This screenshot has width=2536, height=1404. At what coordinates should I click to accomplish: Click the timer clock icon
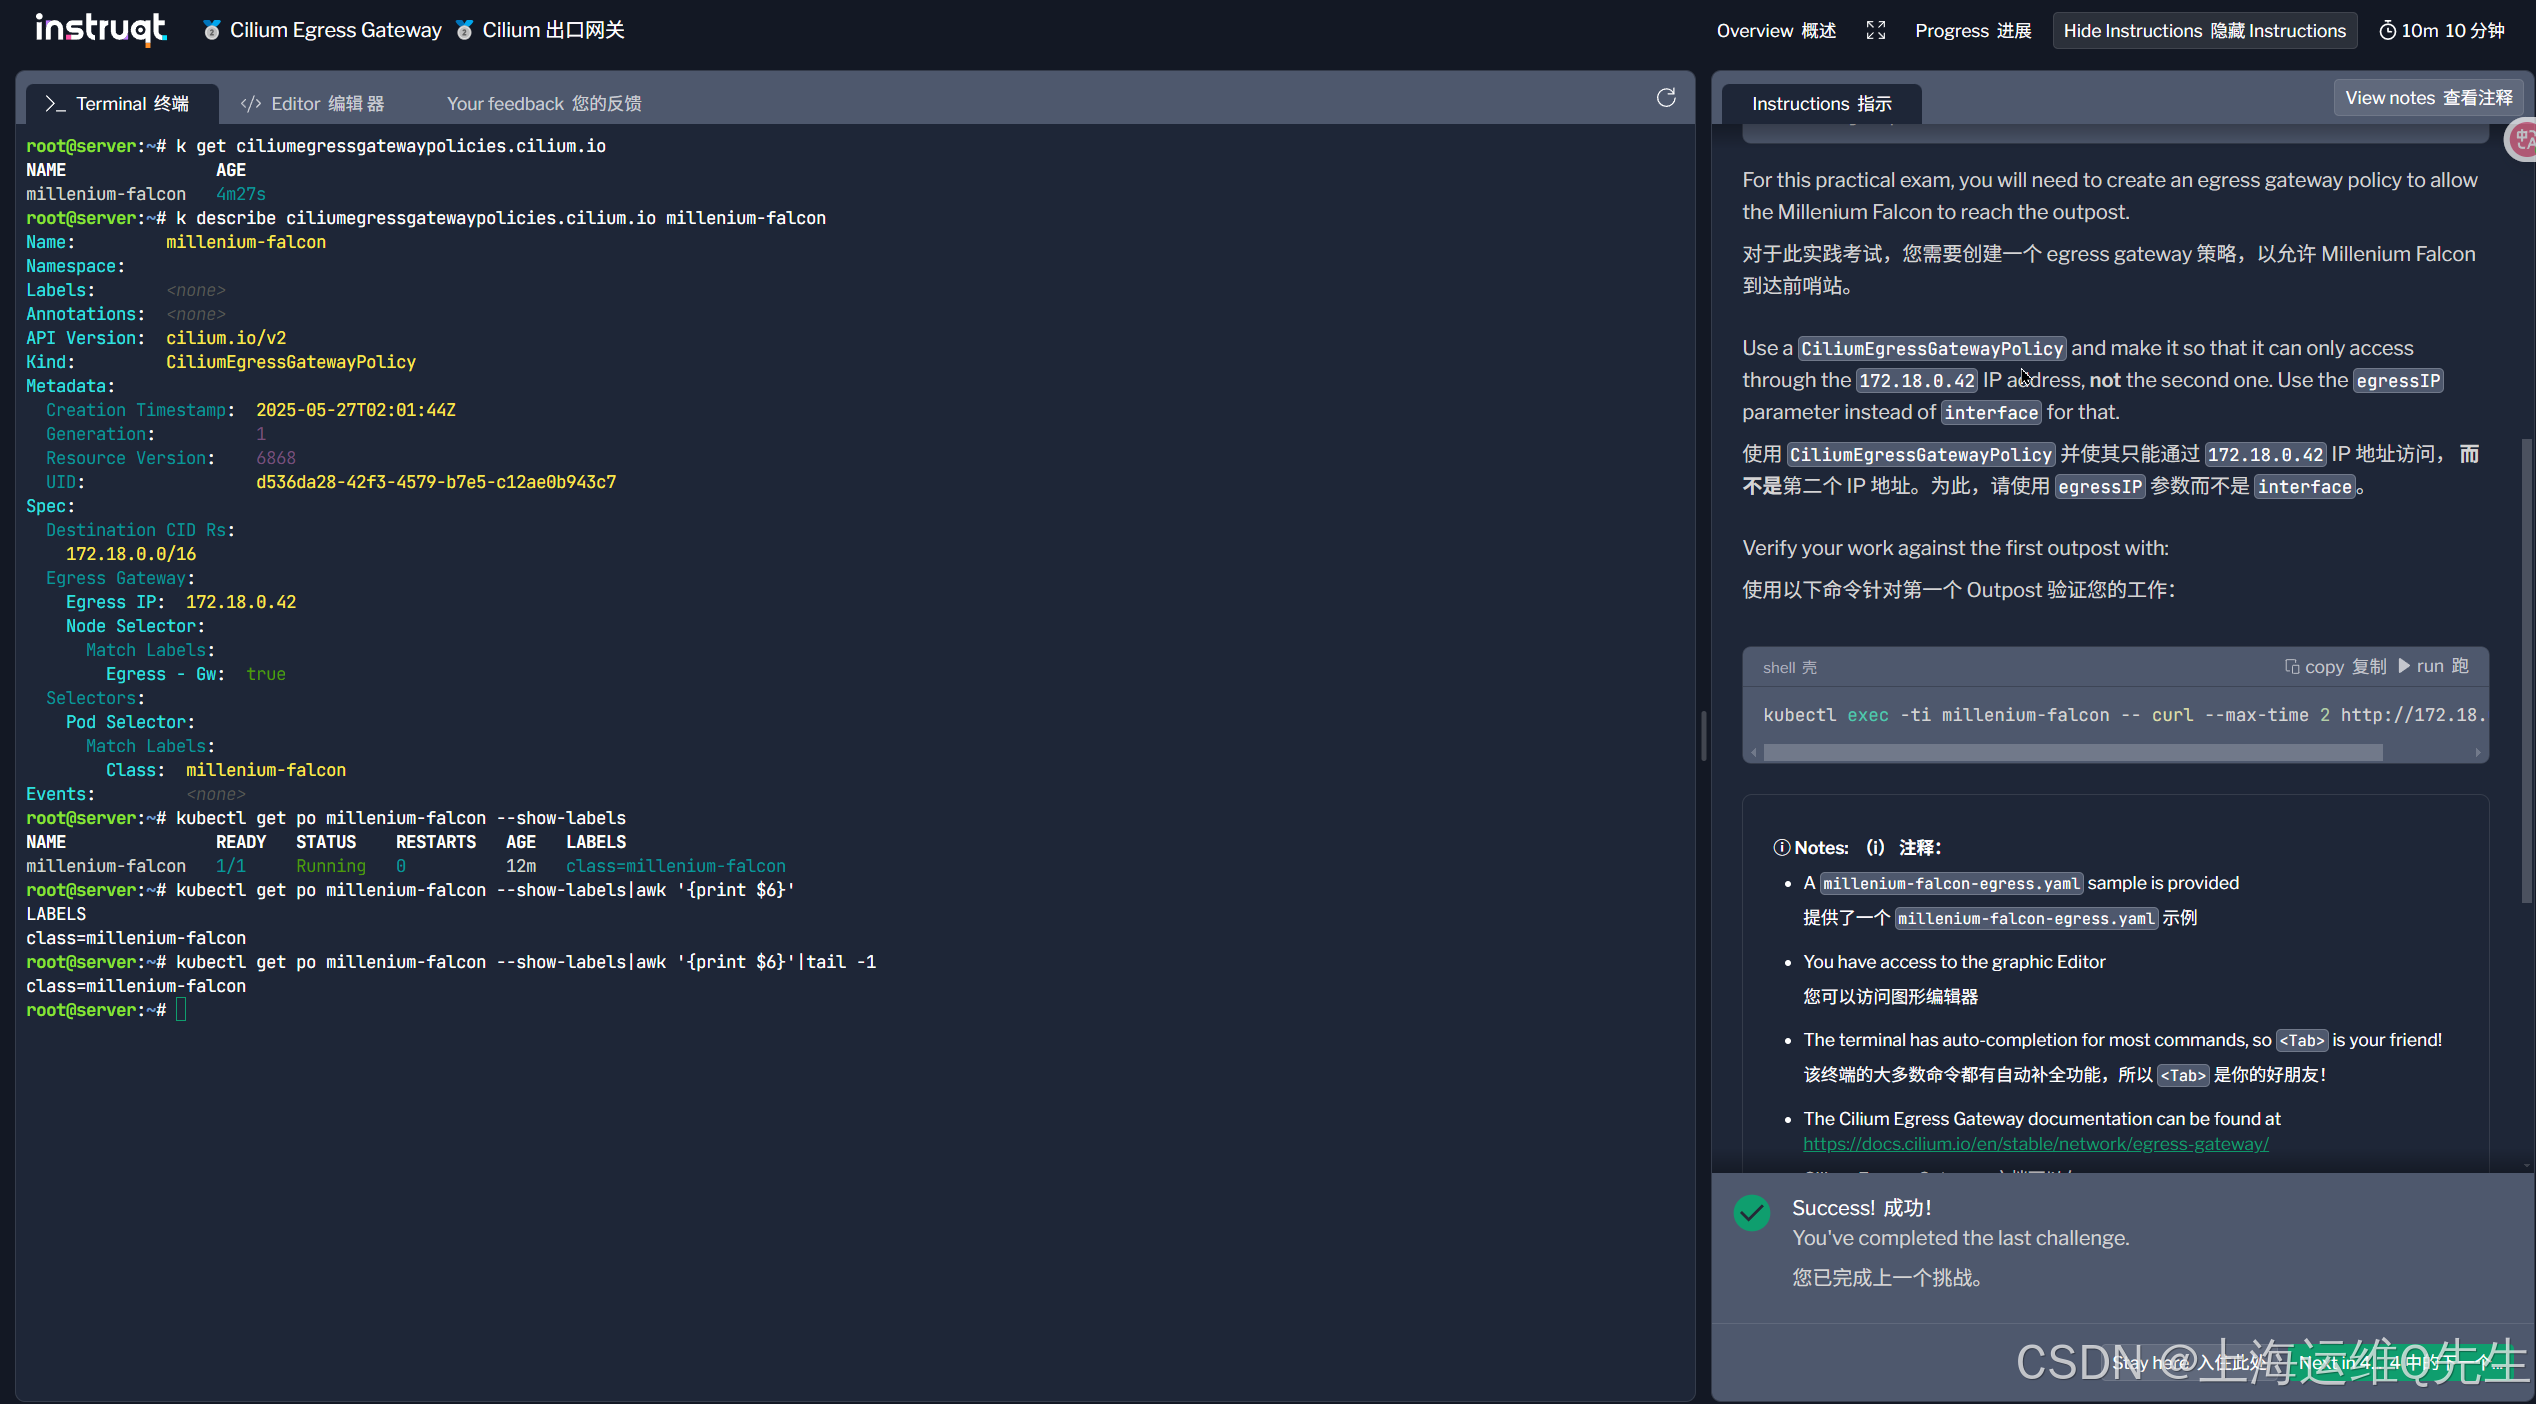click(2387, 31)
